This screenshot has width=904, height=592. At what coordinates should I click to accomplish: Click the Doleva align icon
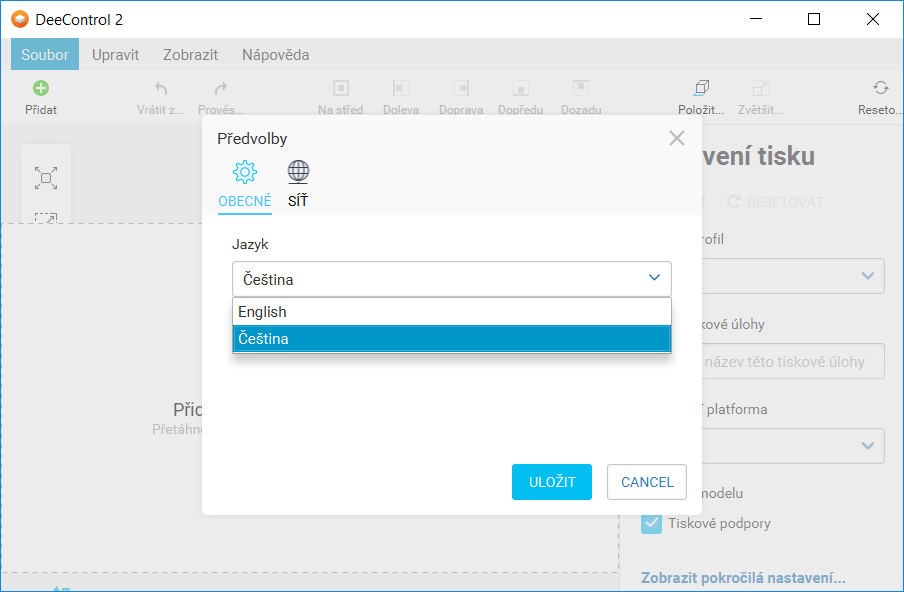click(x=400, y=89)
